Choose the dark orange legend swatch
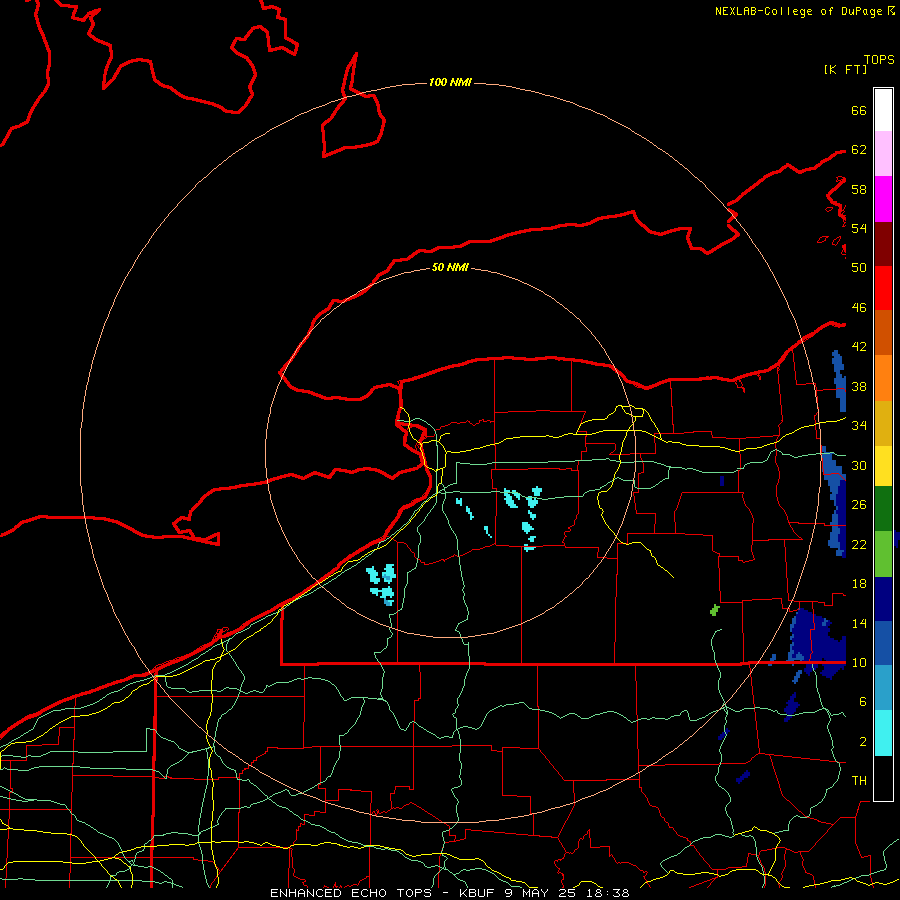Viewport: 900px width, 900px height. pos(883,333)
